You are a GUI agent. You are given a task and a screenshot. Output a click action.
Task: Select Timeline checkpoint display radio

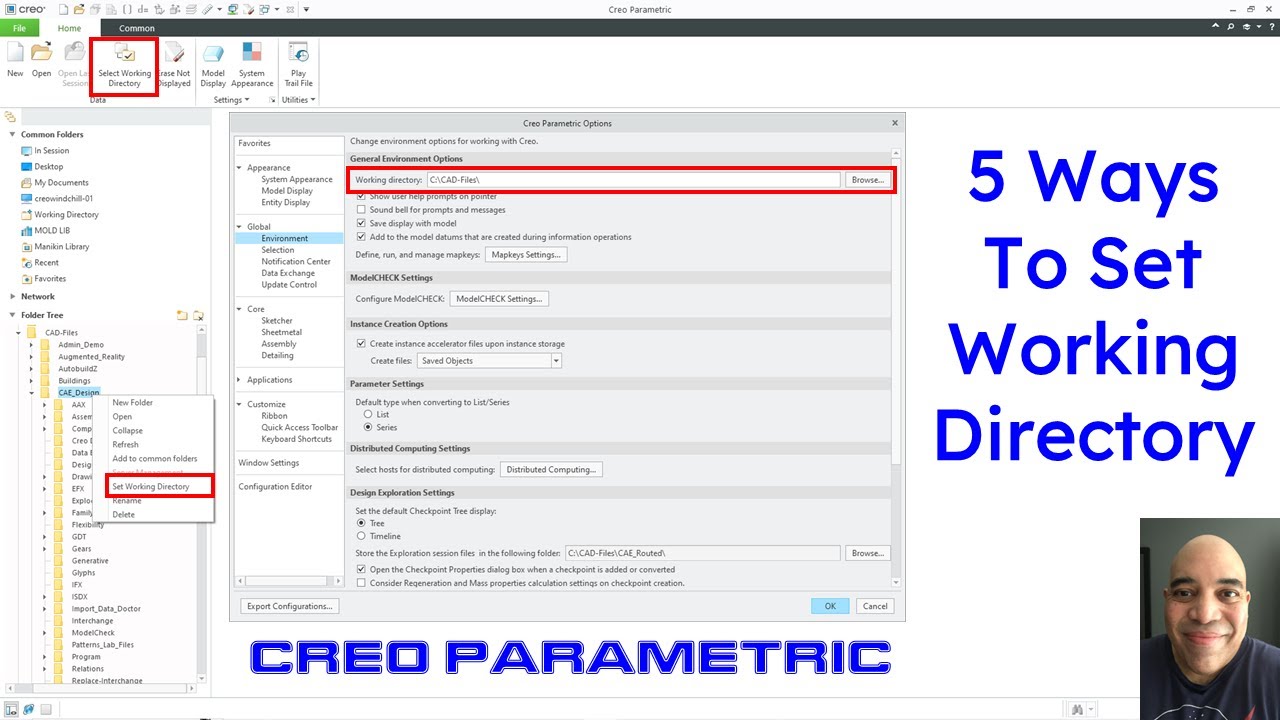pyautogui.click(x=361, y=536)
